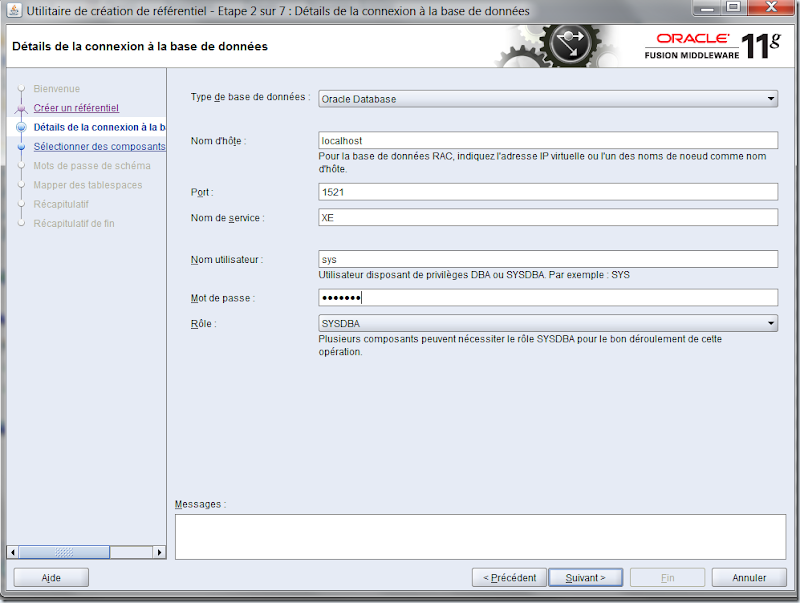Viewport: 800px width, 603px height.
Task: Click the Bienvenue step
Action: (x=57, y=89)
